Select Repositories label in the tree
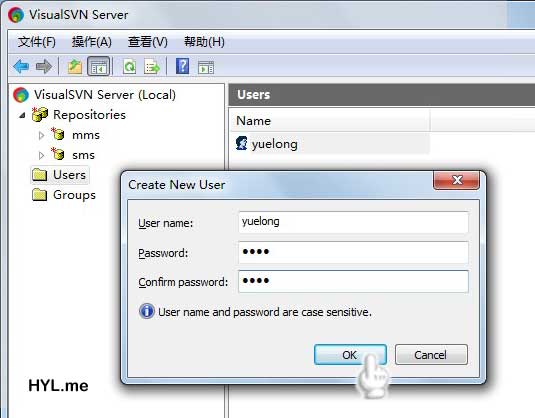Image resolution: width=535 pixels, height=418 pixels. [x=89, y=115]
